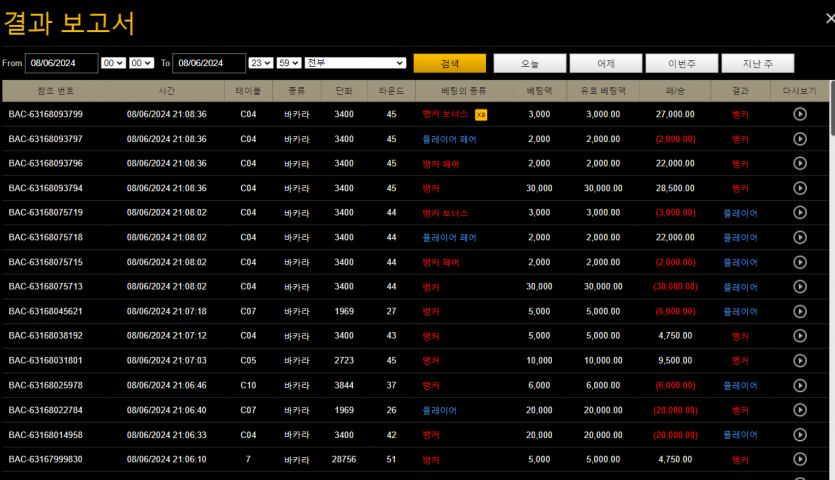Sort by 라운드 column header

[x=391, y=91]
